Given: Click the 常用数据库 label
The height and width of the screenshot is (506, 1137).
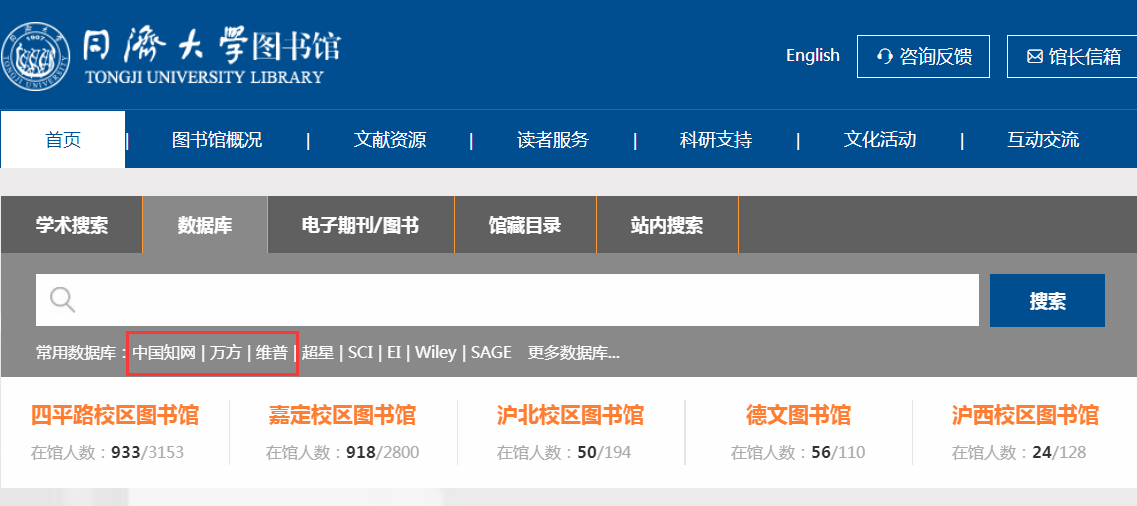Looking at the screenshot, I should pos(80,353).
